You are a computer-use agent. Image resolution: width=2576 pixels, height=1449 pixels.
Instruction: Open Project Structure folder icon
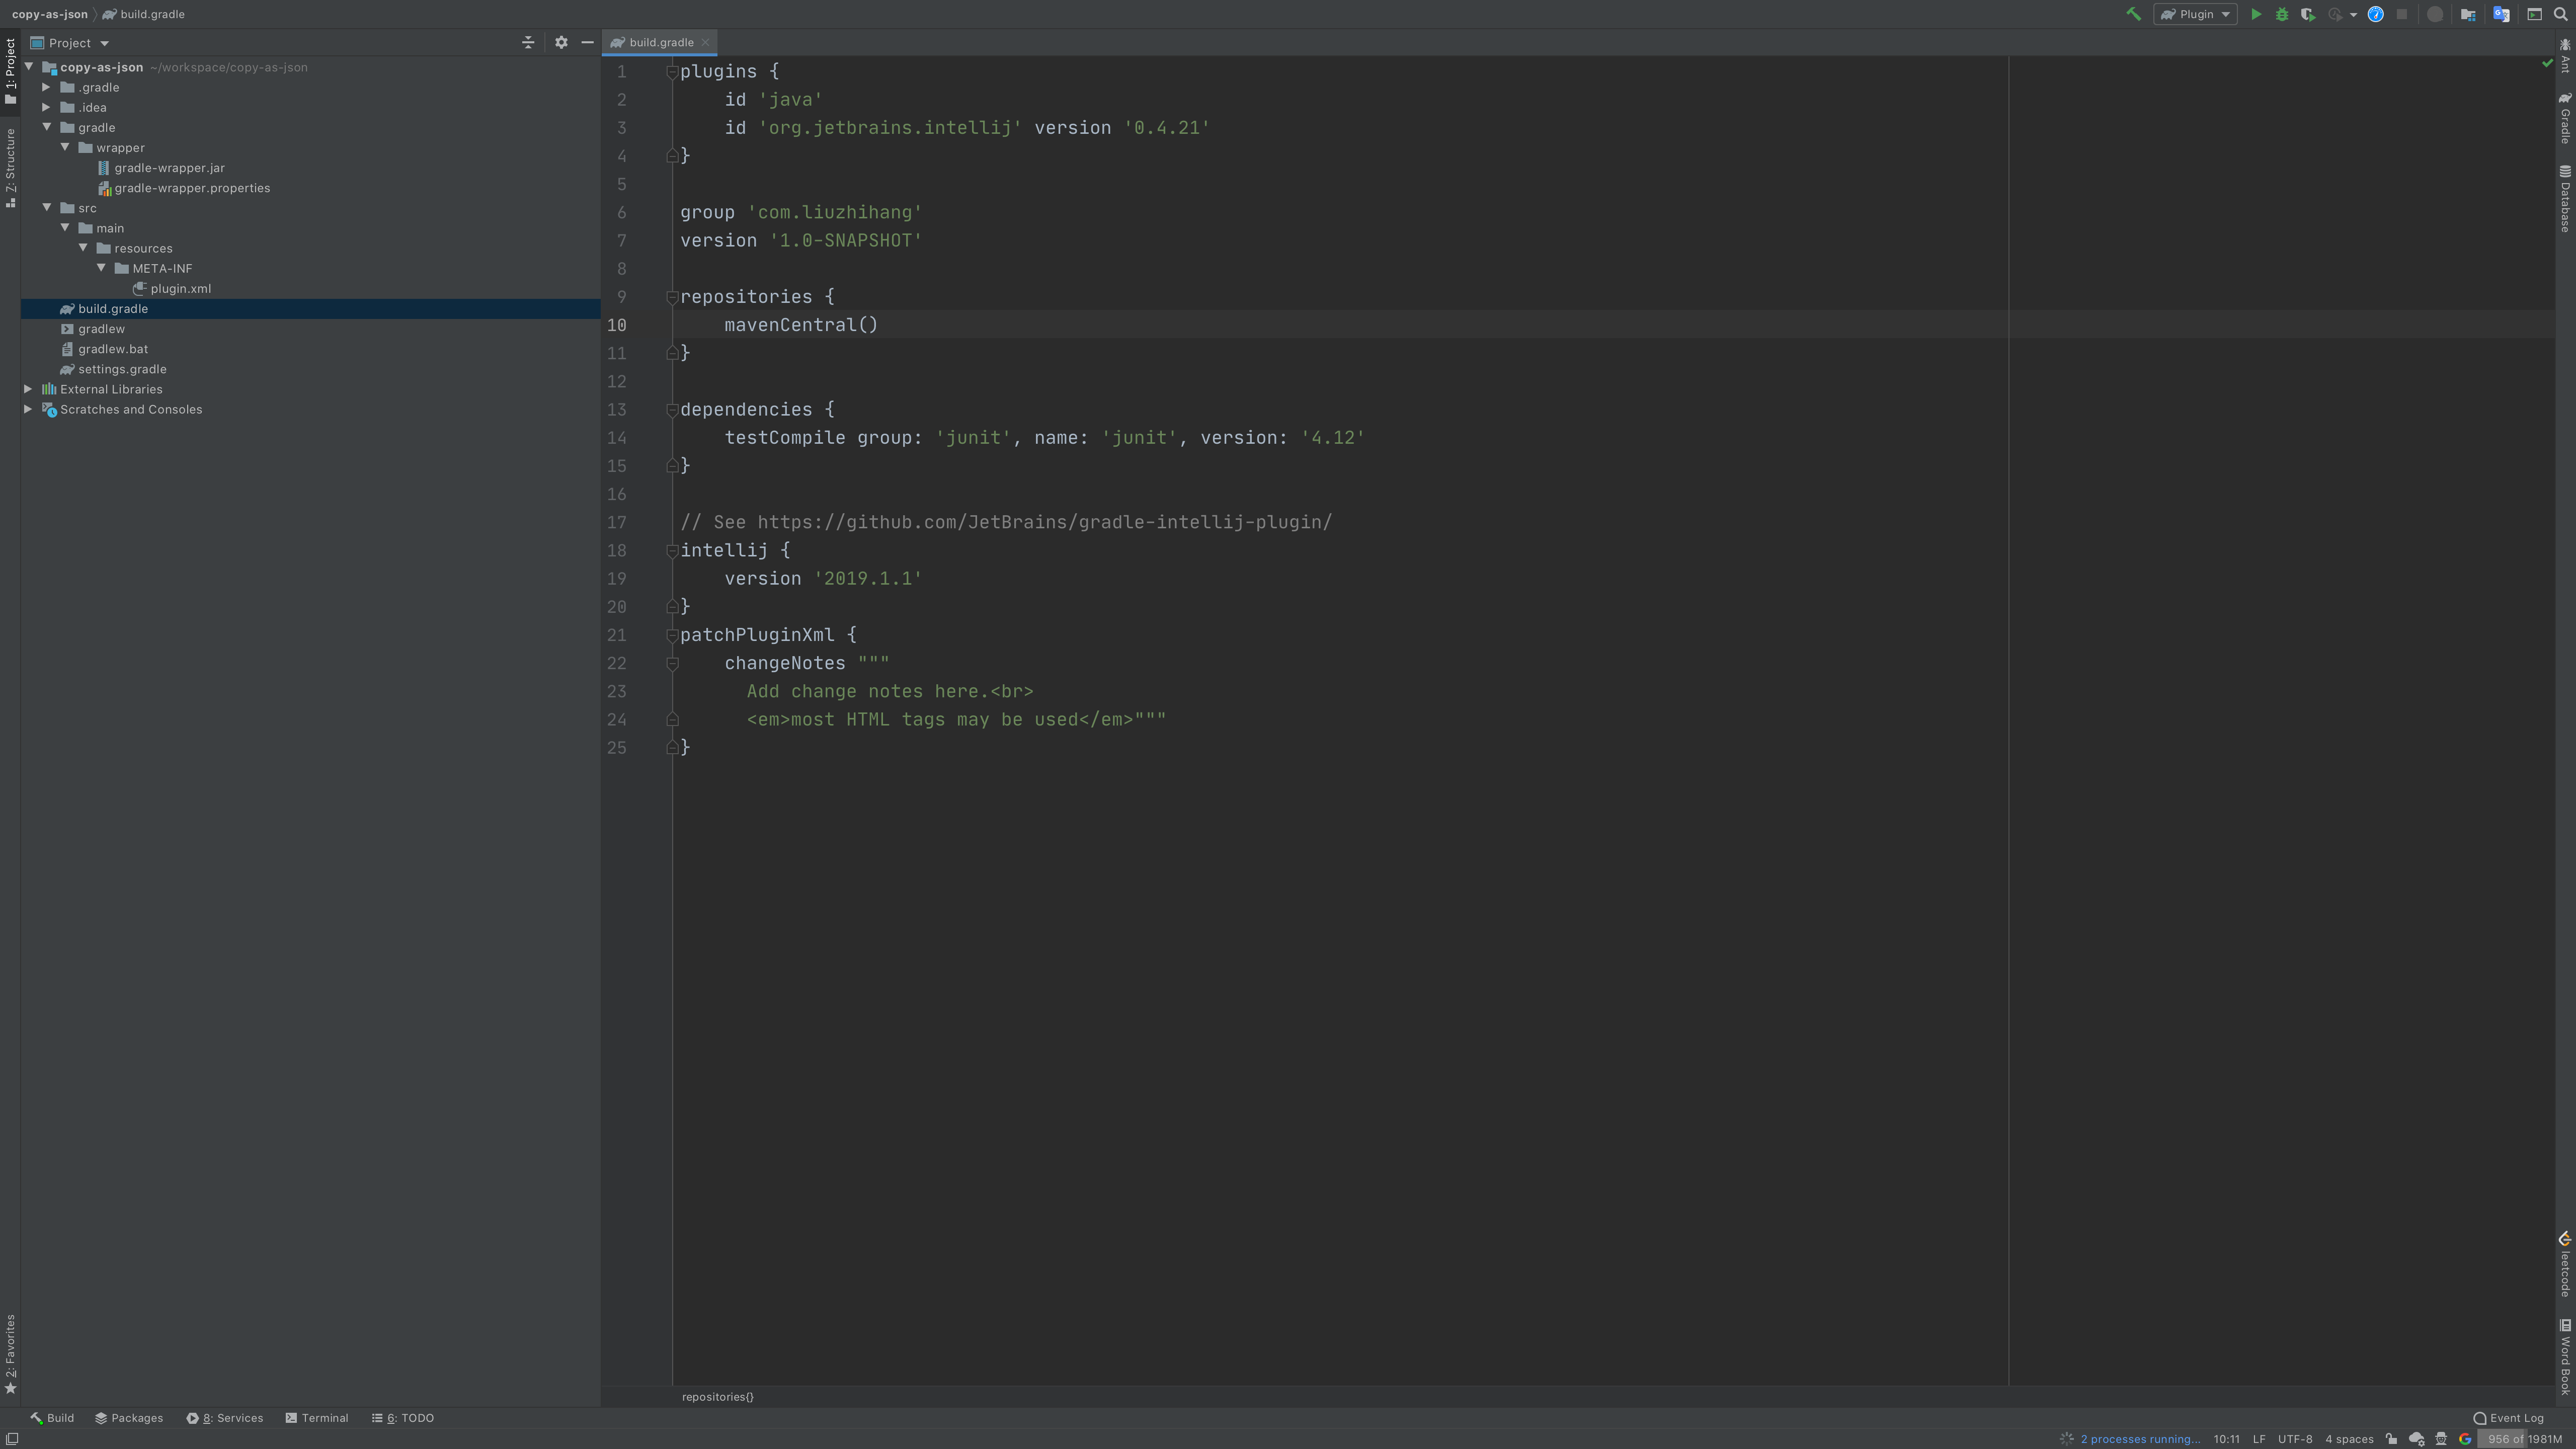click(x=2468, y=14)
